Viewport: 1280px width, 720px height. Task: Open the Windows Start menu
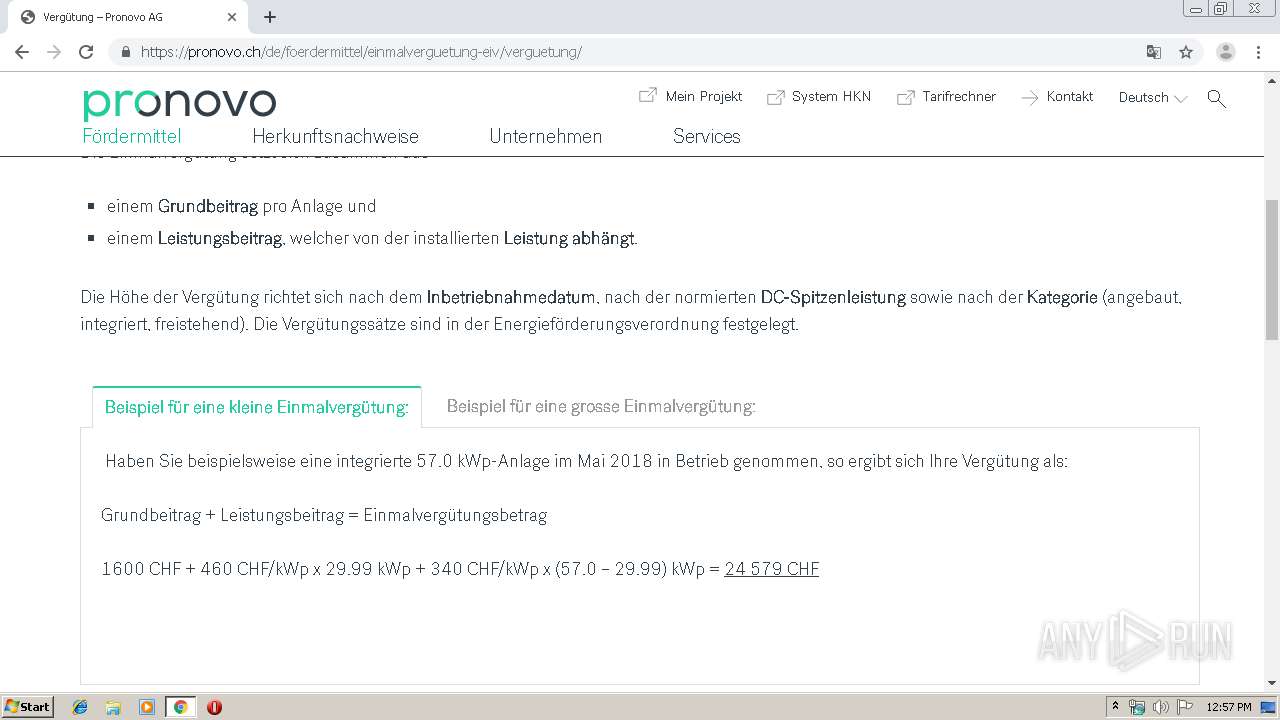(x=28, y=706)
